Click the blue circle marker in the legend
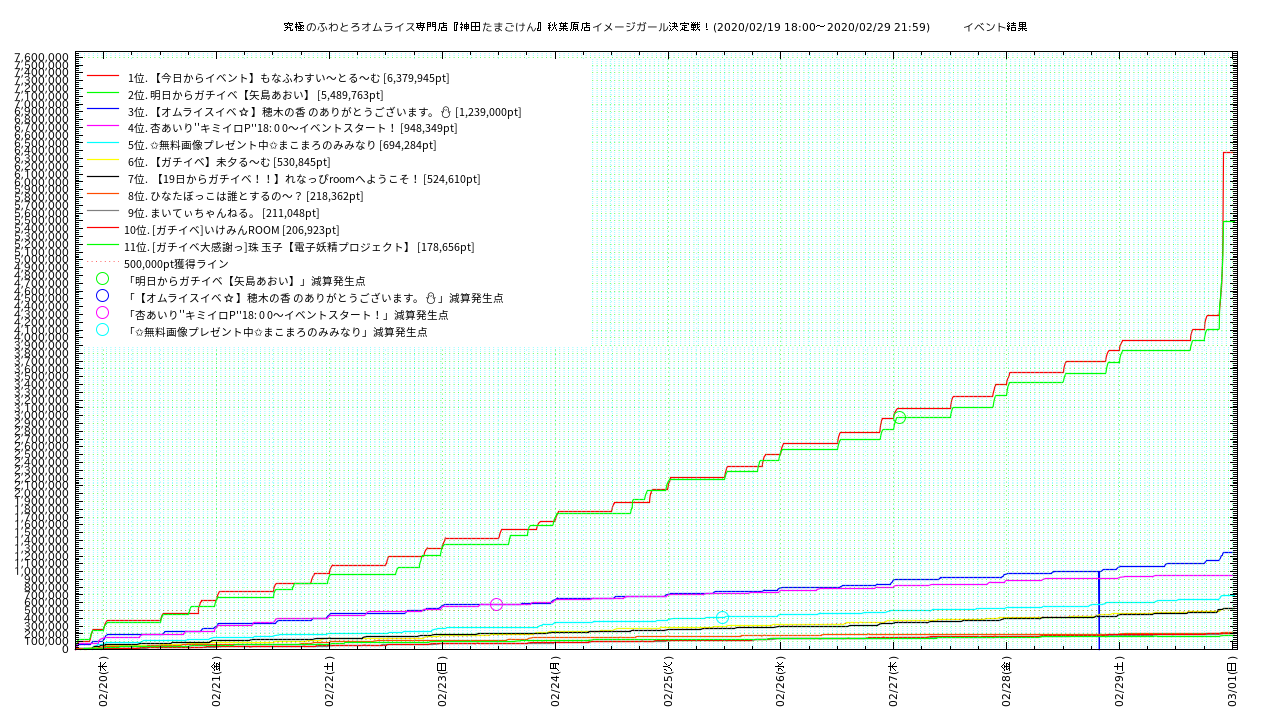 102,296
